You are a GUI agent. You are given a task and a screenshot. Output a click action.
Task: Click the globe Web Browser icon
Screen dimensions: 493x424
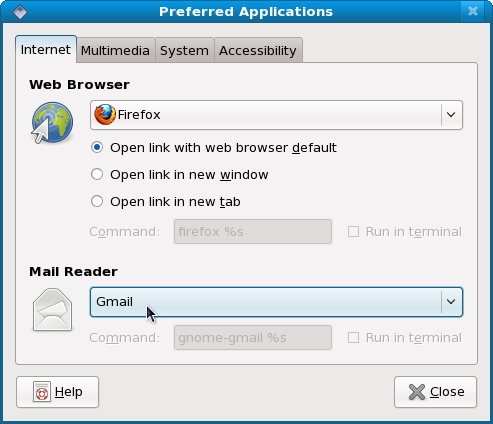[52, 123]
